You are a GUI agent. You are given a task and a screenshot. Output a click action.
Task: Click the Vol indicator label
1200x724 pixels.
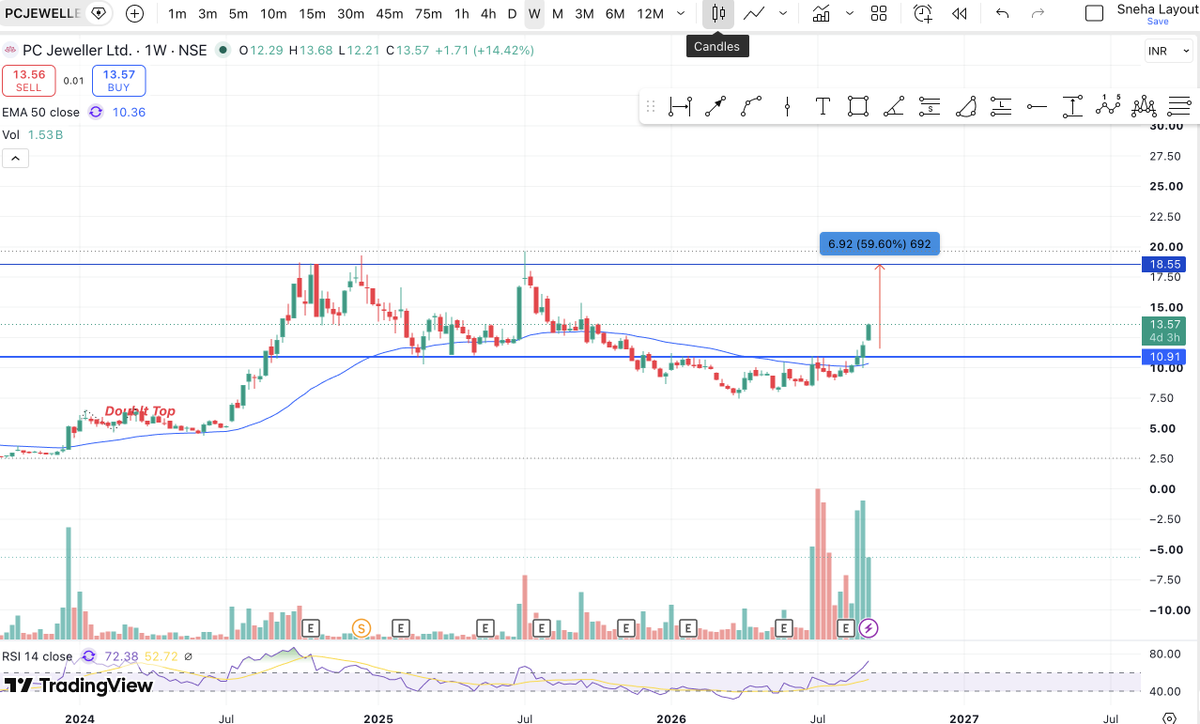(11, 134)
